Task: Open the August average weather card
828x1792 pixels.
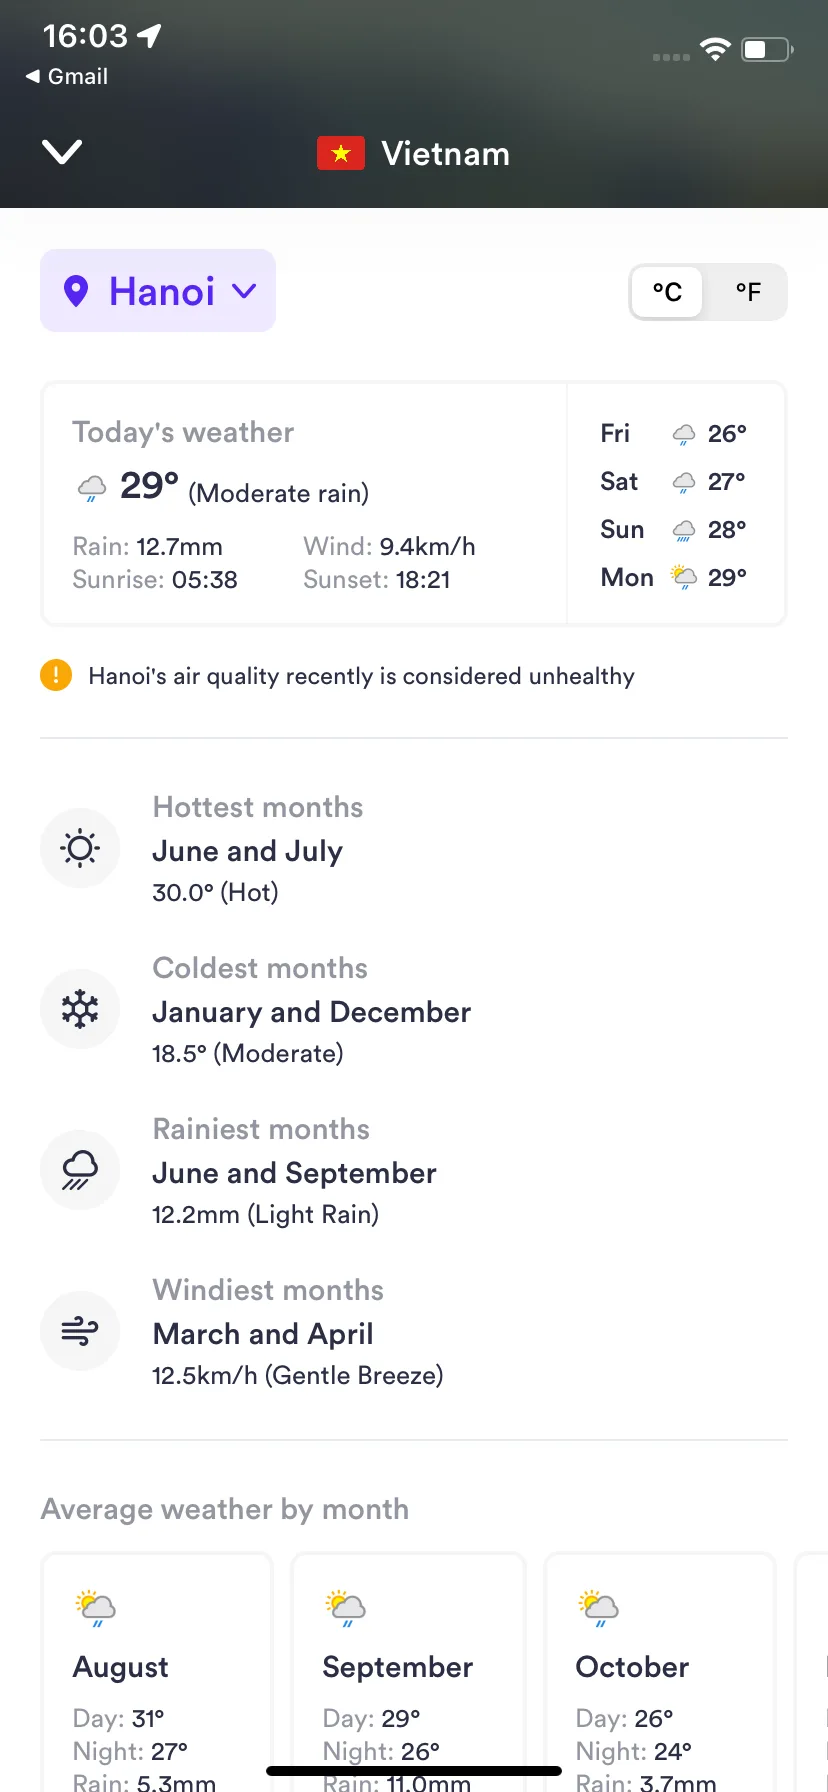Action: coord(157,1672)
